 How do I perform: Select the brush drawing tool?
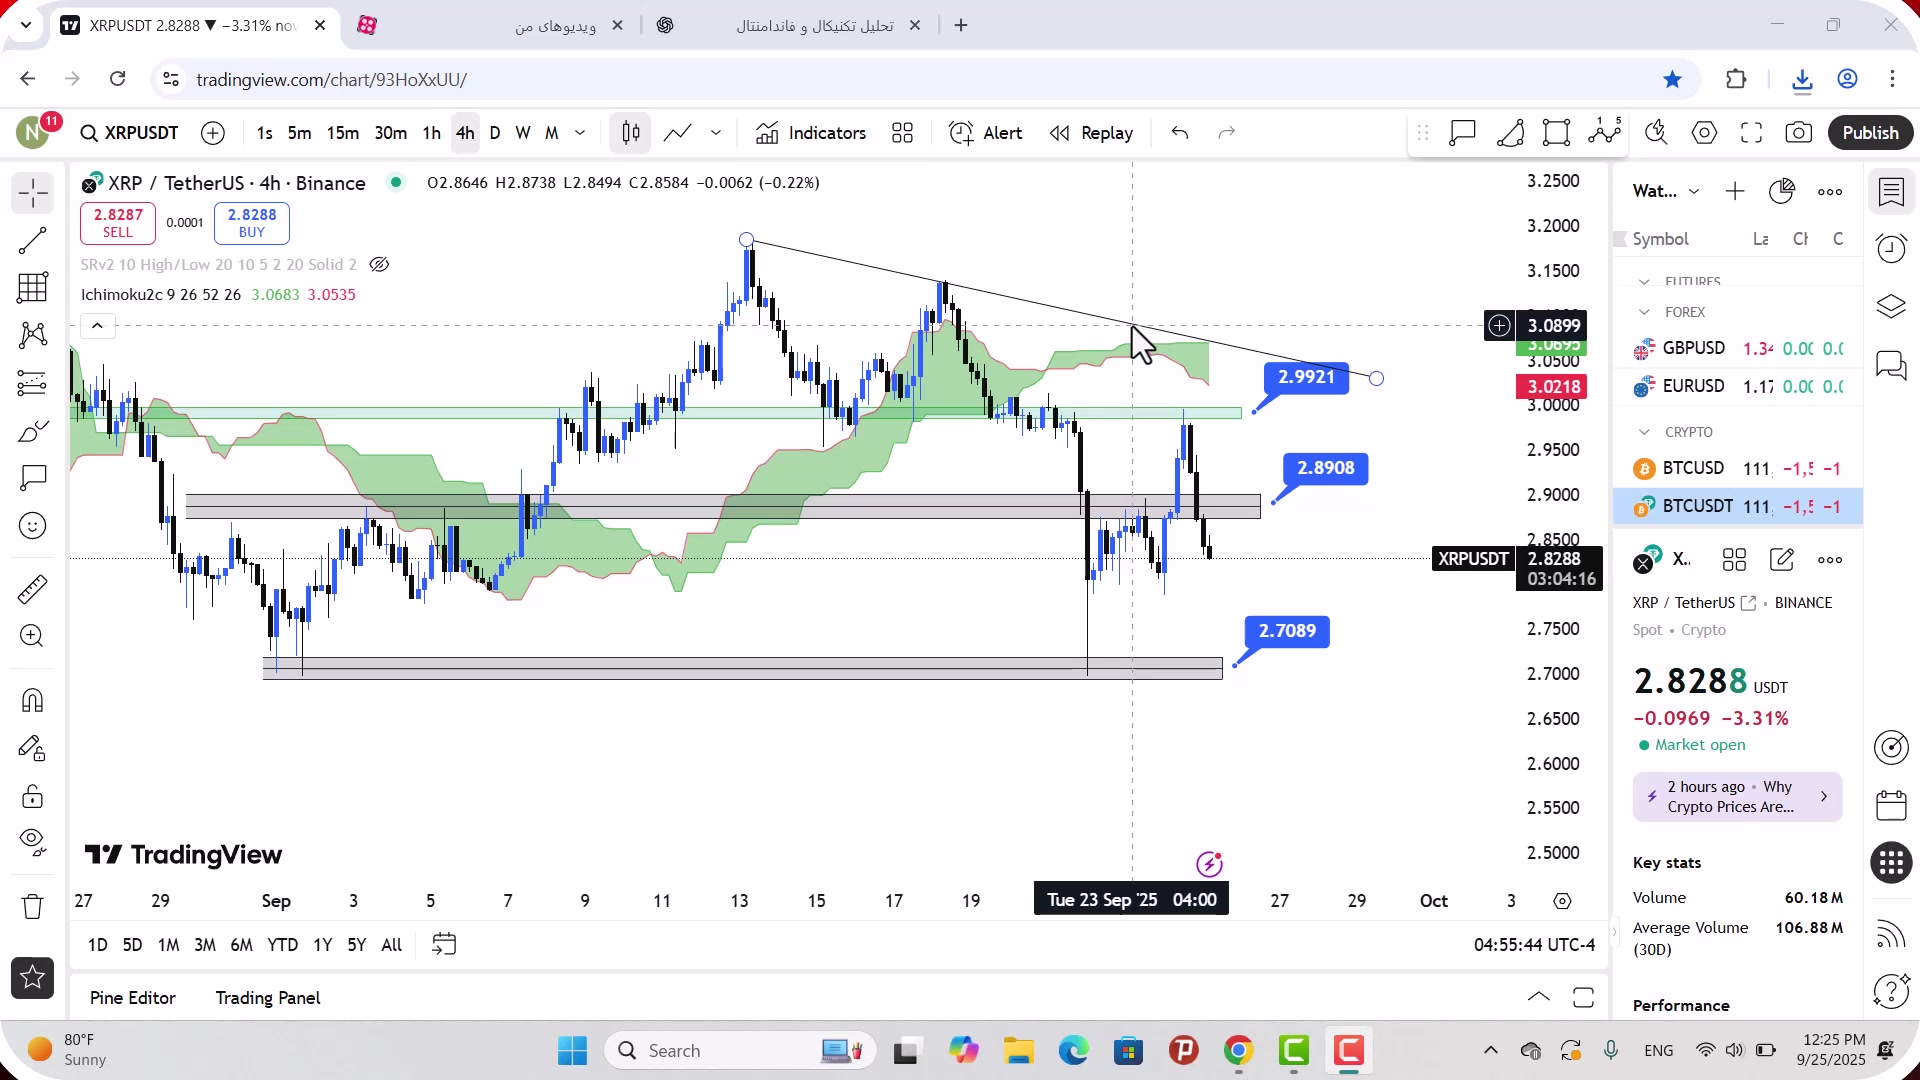click(x=32, y=431)
